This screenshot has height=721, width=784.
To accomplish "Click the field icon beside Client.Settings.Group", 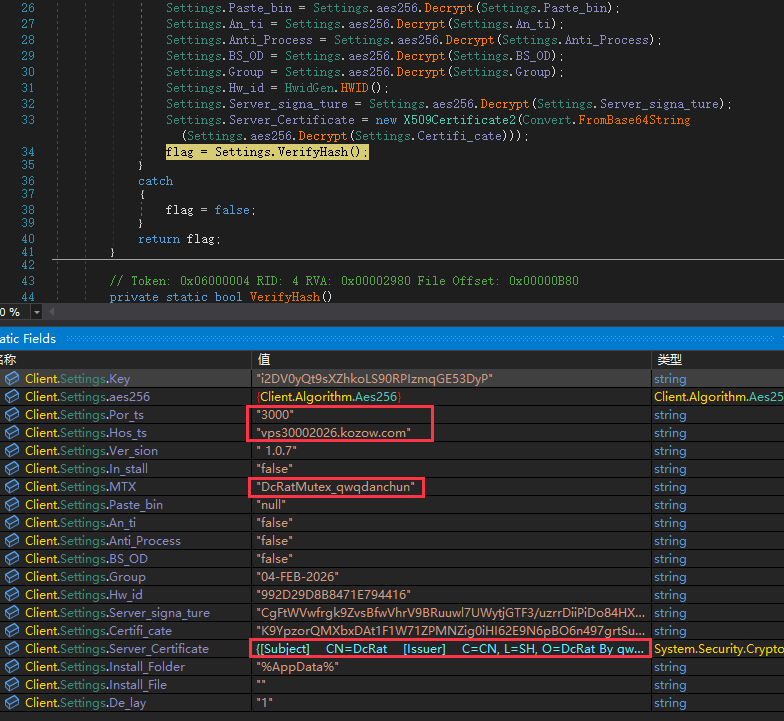I will [x=12, y=576].
